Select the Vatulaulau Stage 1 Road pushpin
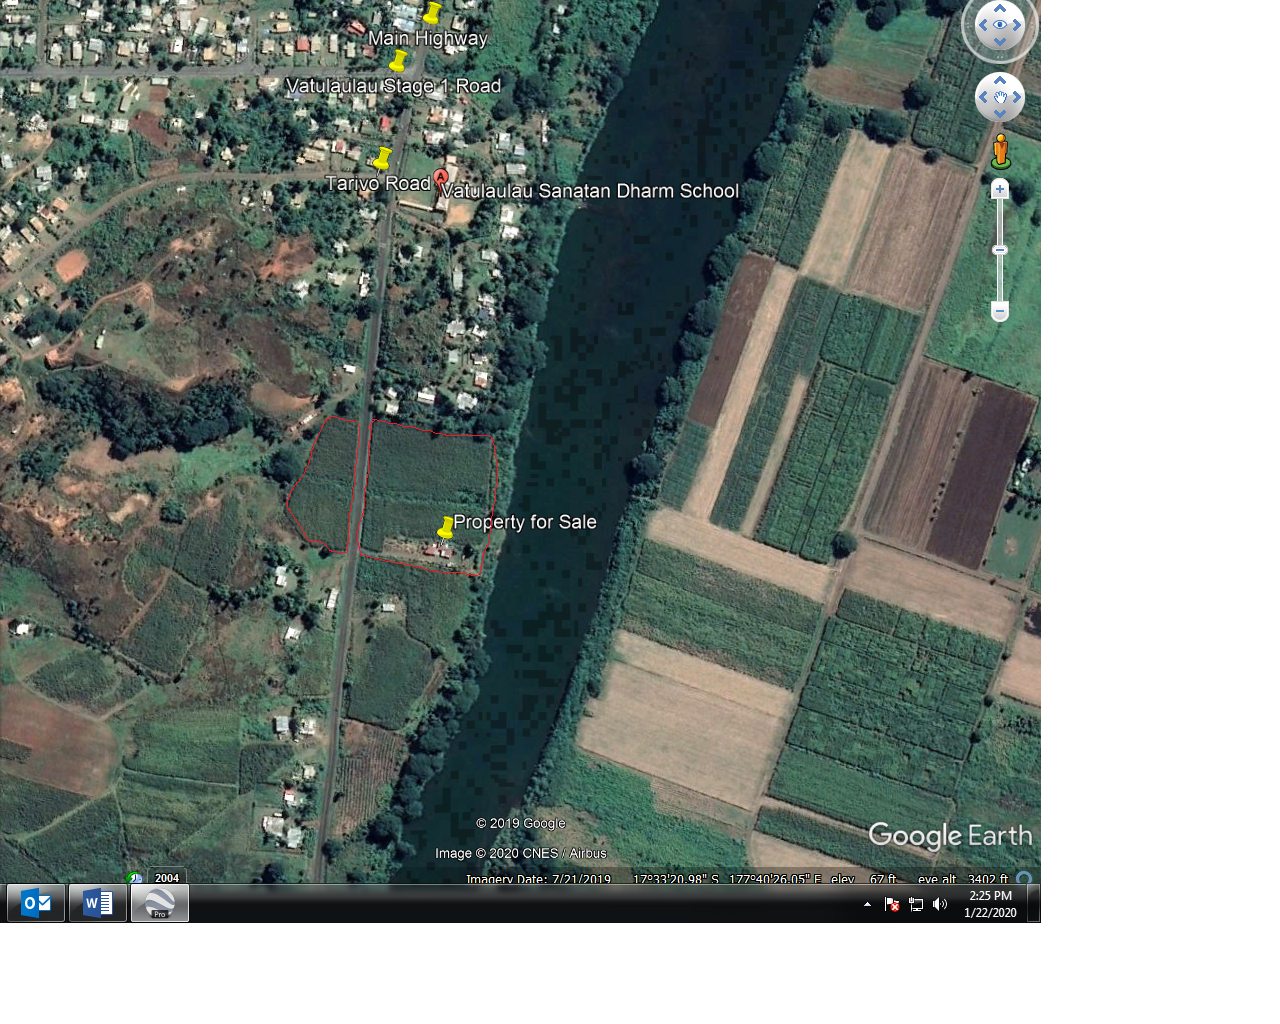1280x1024 pixels. (x=398, y=60)
